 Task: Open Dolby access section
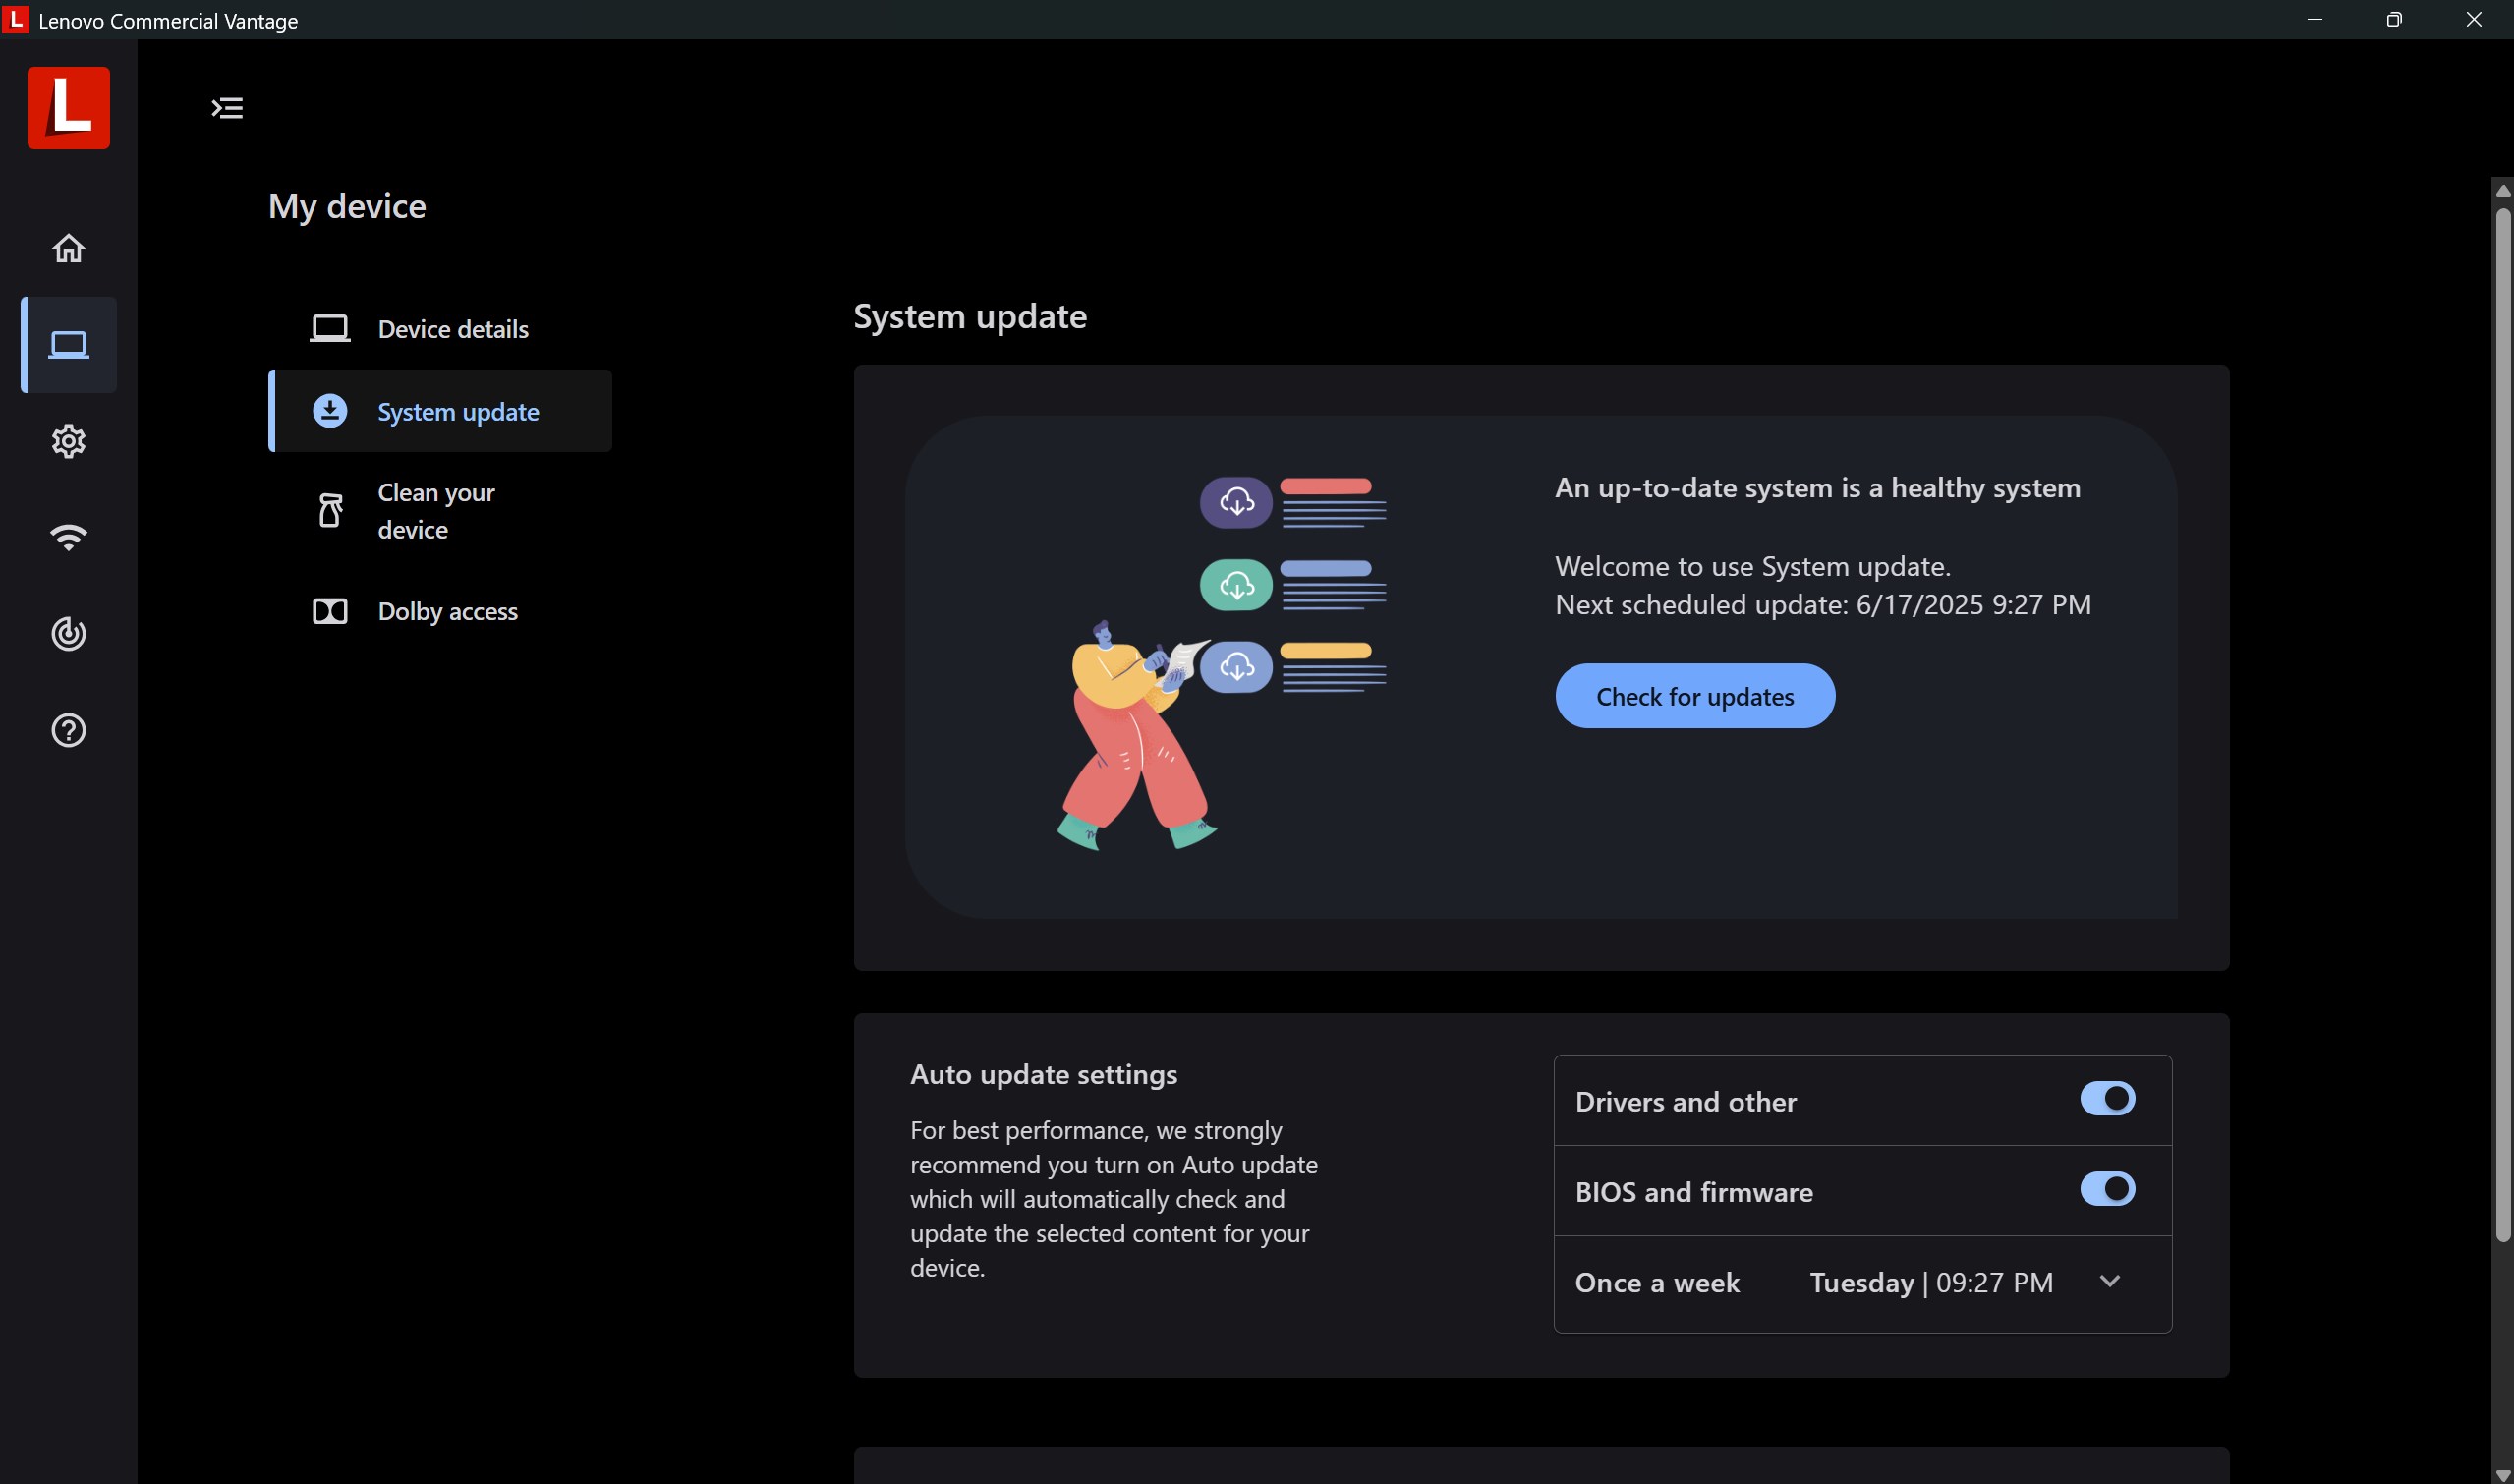click(447, 611)
